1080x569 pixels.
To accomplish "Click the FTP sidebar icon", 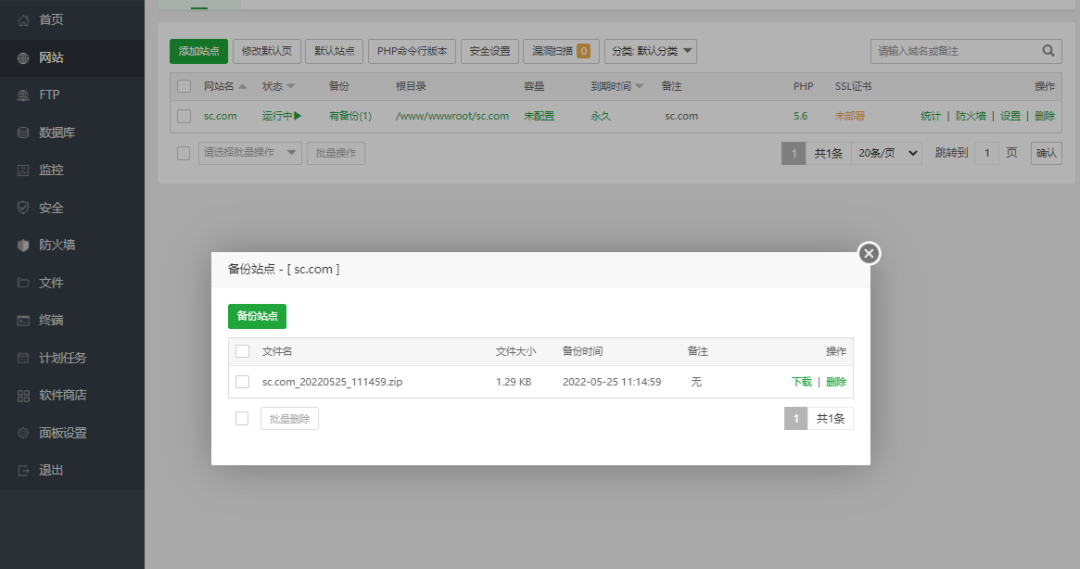I will 23,95.
